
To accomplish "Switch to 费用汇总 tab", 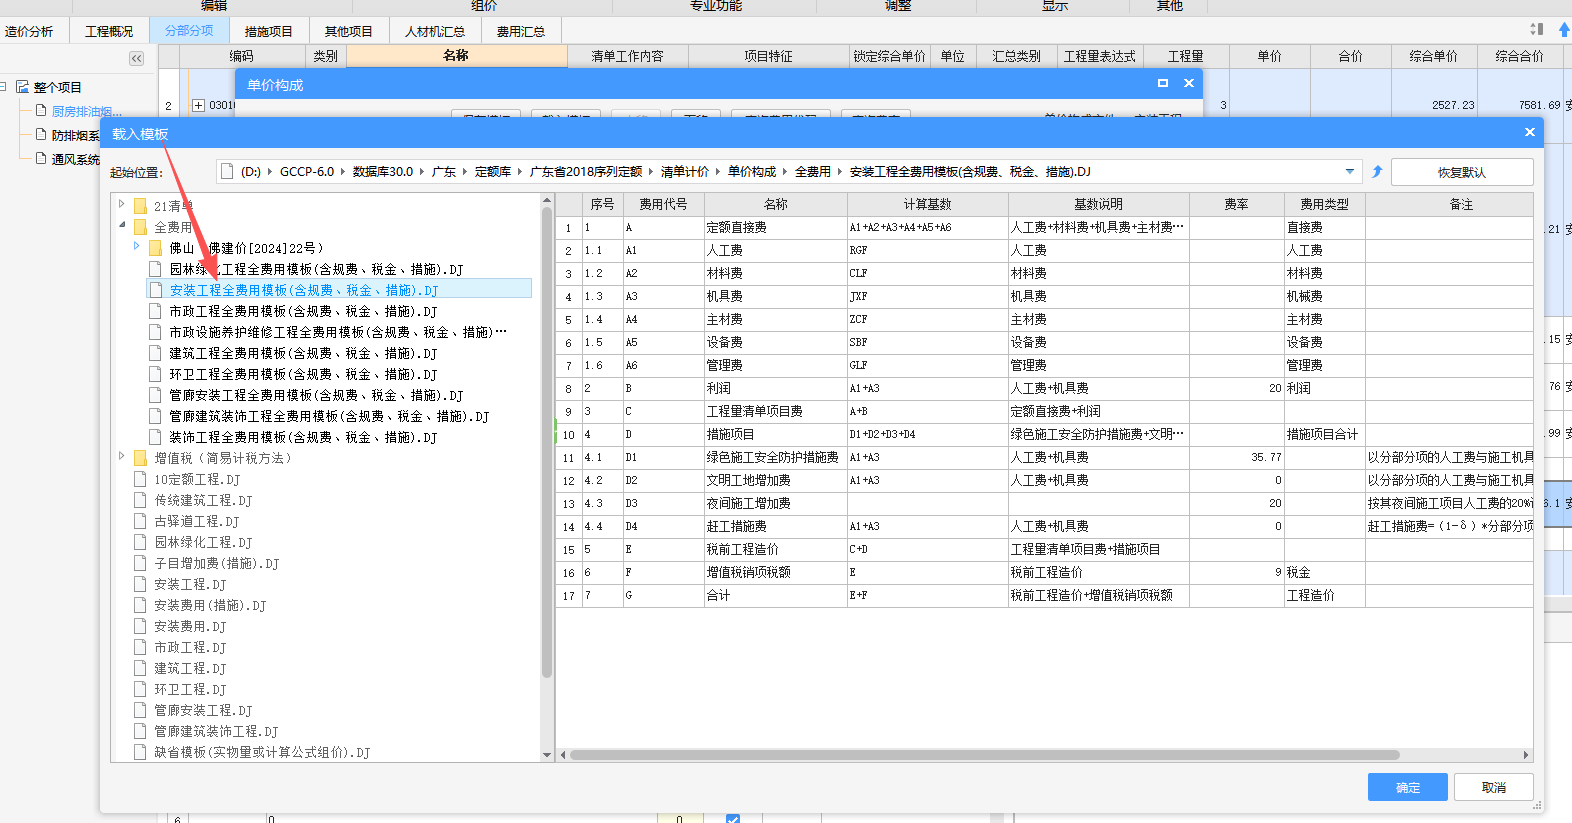I will (521, 31).
